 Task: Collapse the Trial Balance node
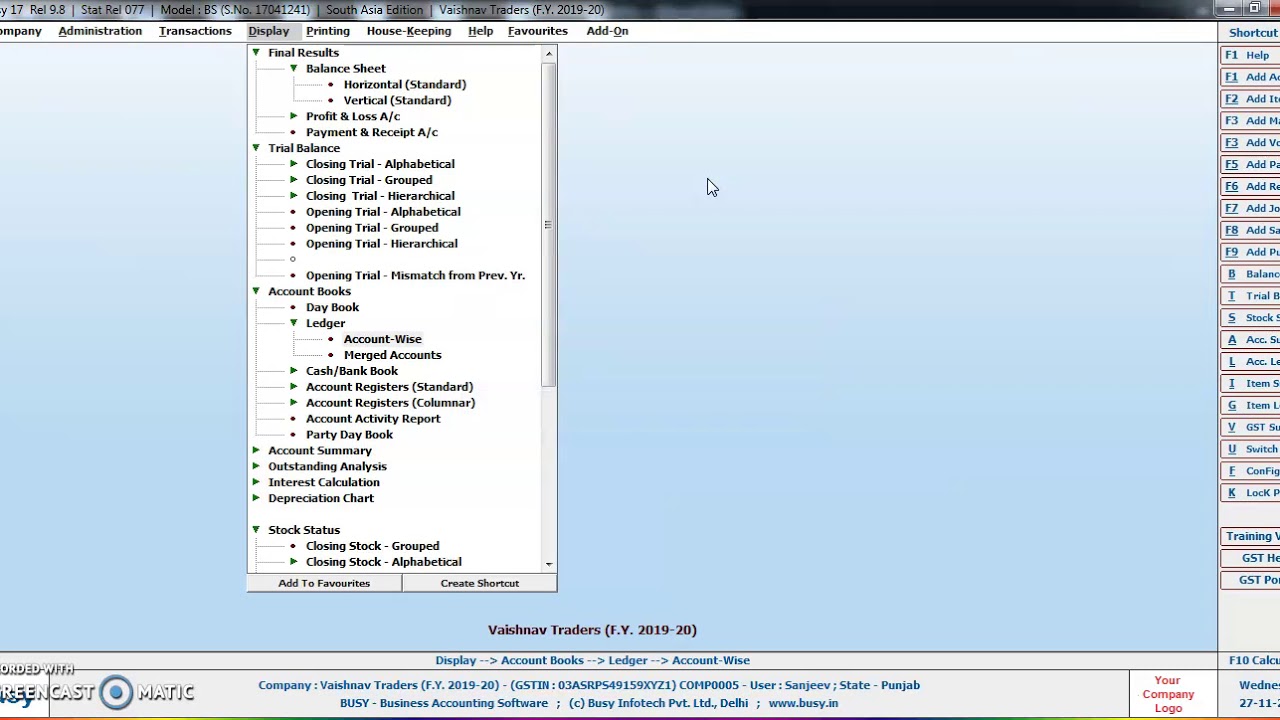pyautogui.click(x=256, y=148)
